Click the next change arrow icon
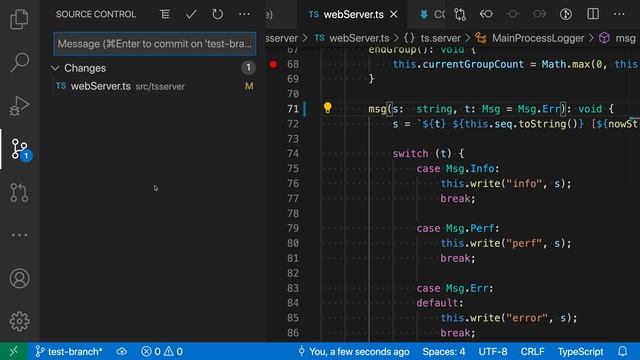The height and width of the screenshot is (360, 640). (x=539, y=14)
